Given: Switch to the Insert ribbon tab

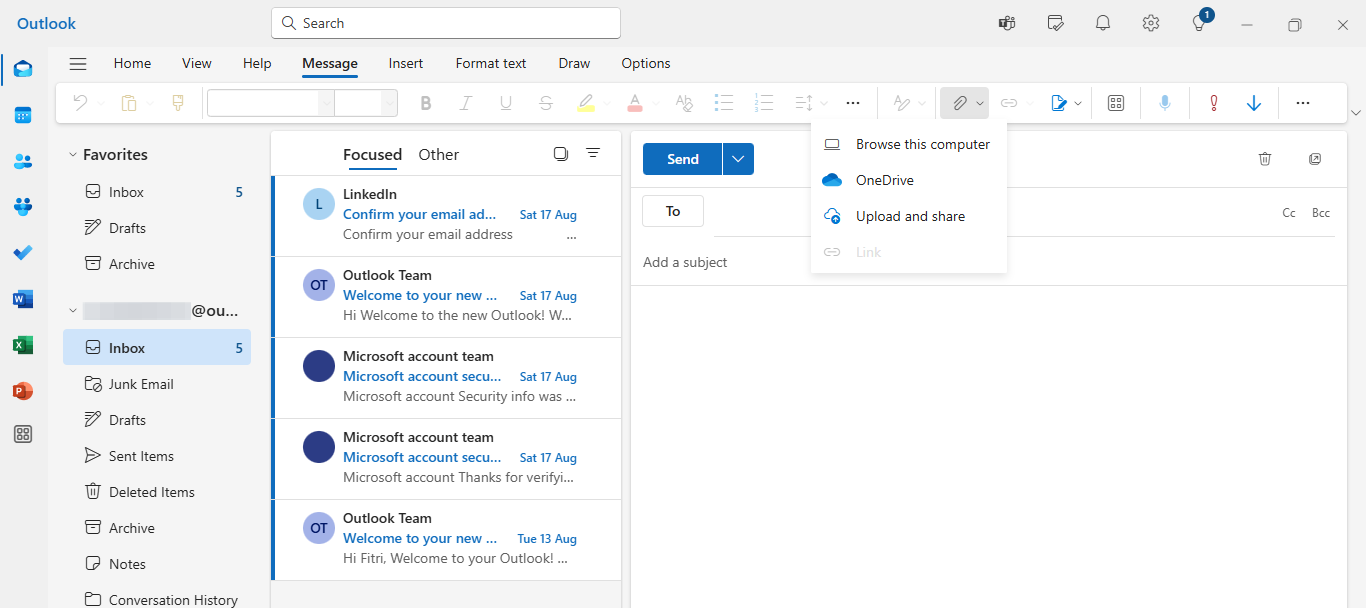Looking at the screenshot, I should [x=405, y=63].
